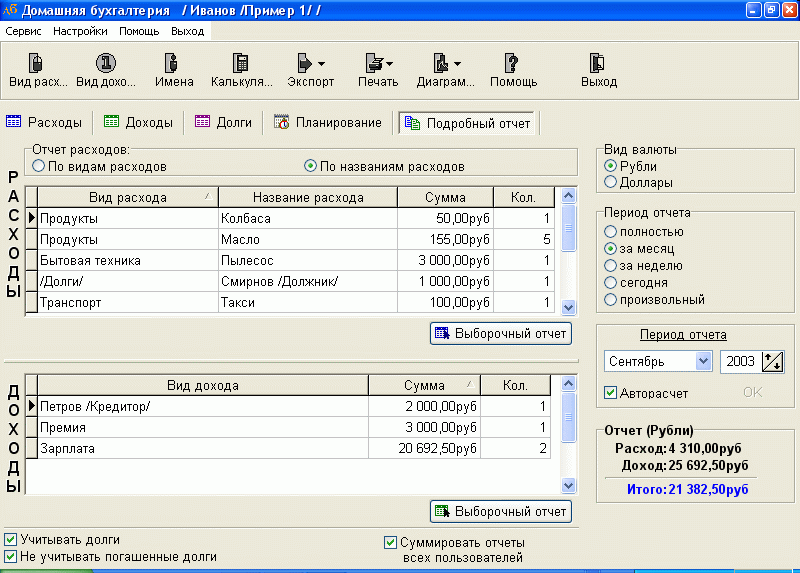
Task: Choose the 'за неделю' report period
Action: tap(611, 265)
